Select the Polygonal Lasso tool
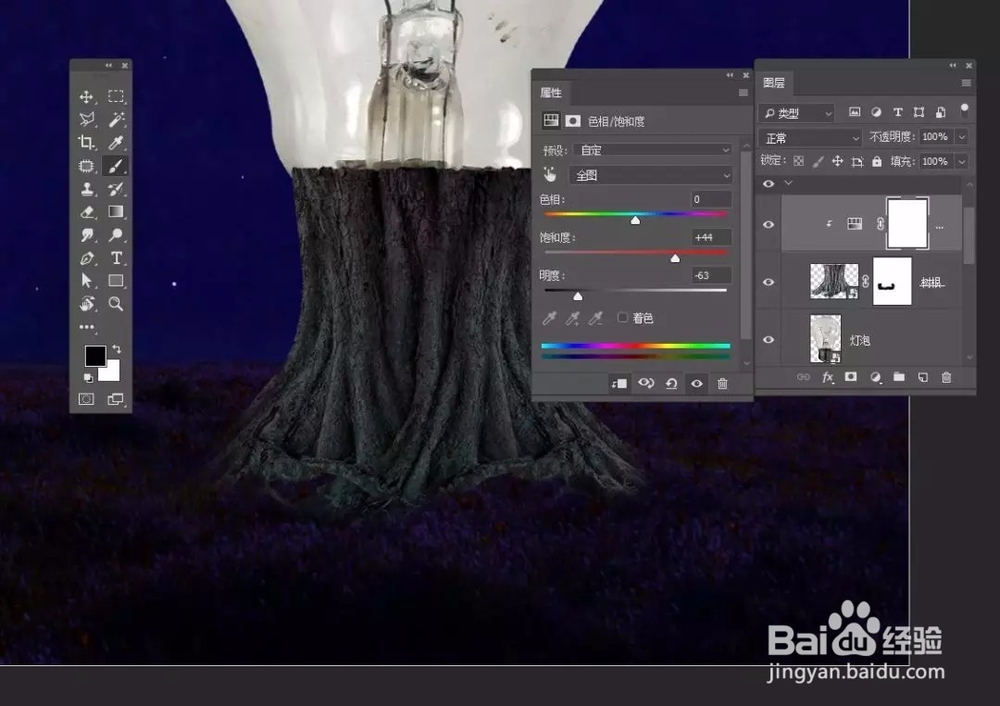This screenshot has width=1000, height=706. click(87, 119)
